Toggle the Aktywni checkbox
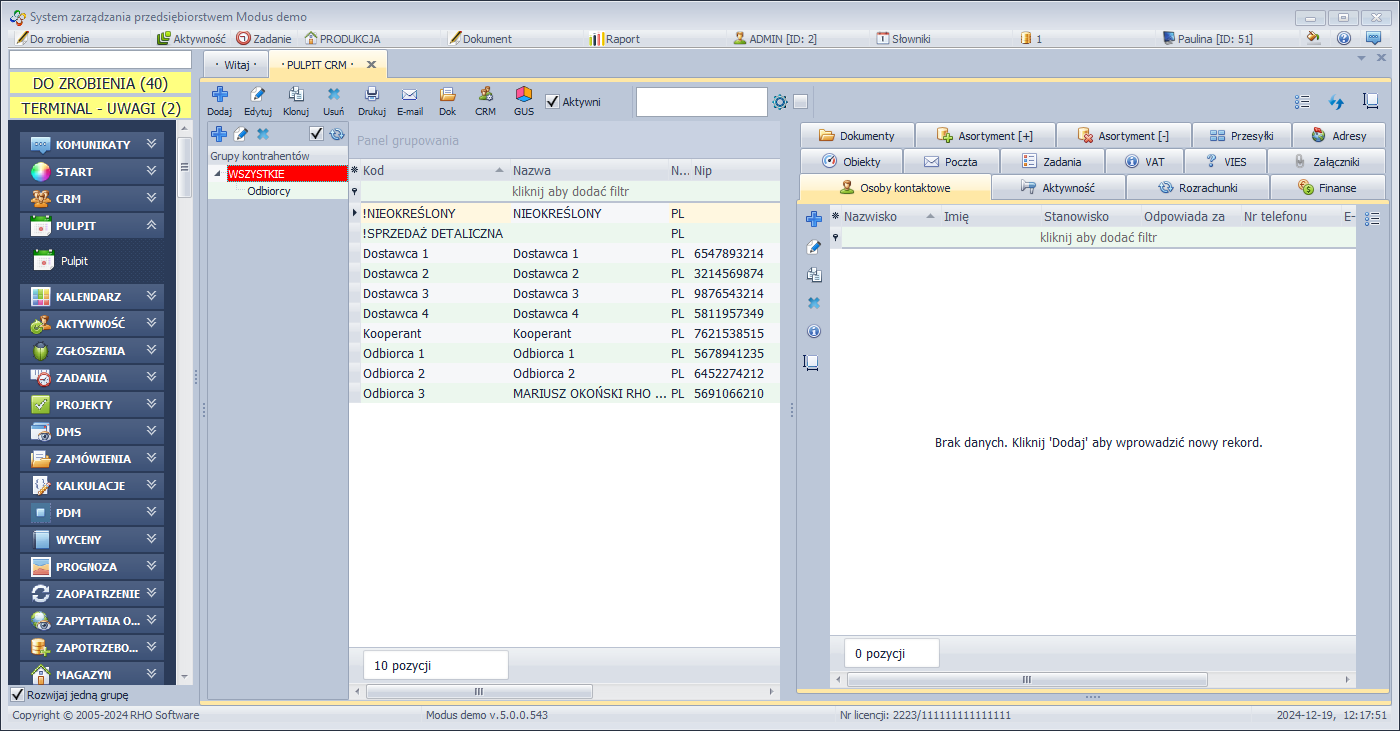1400x731 pixels. (552, 101)
